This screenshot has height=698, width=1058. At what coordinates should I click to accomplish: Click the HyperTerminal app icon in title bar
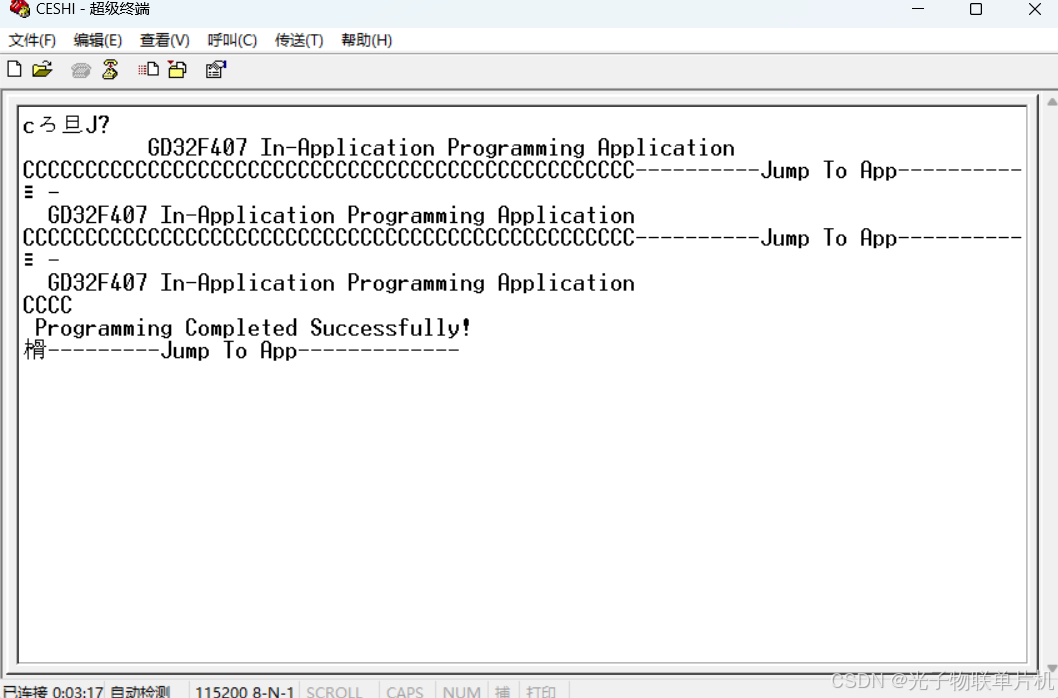point(20,9)
